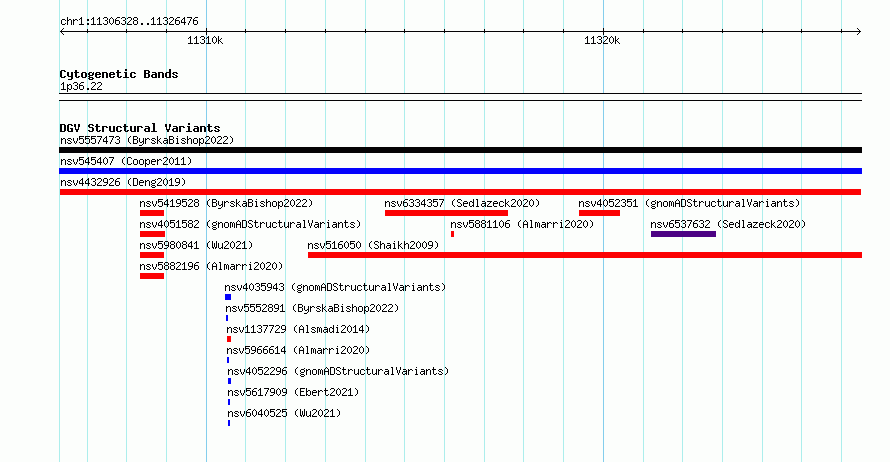Select the blue marker under nsv5552891

(x=227, y=318)
